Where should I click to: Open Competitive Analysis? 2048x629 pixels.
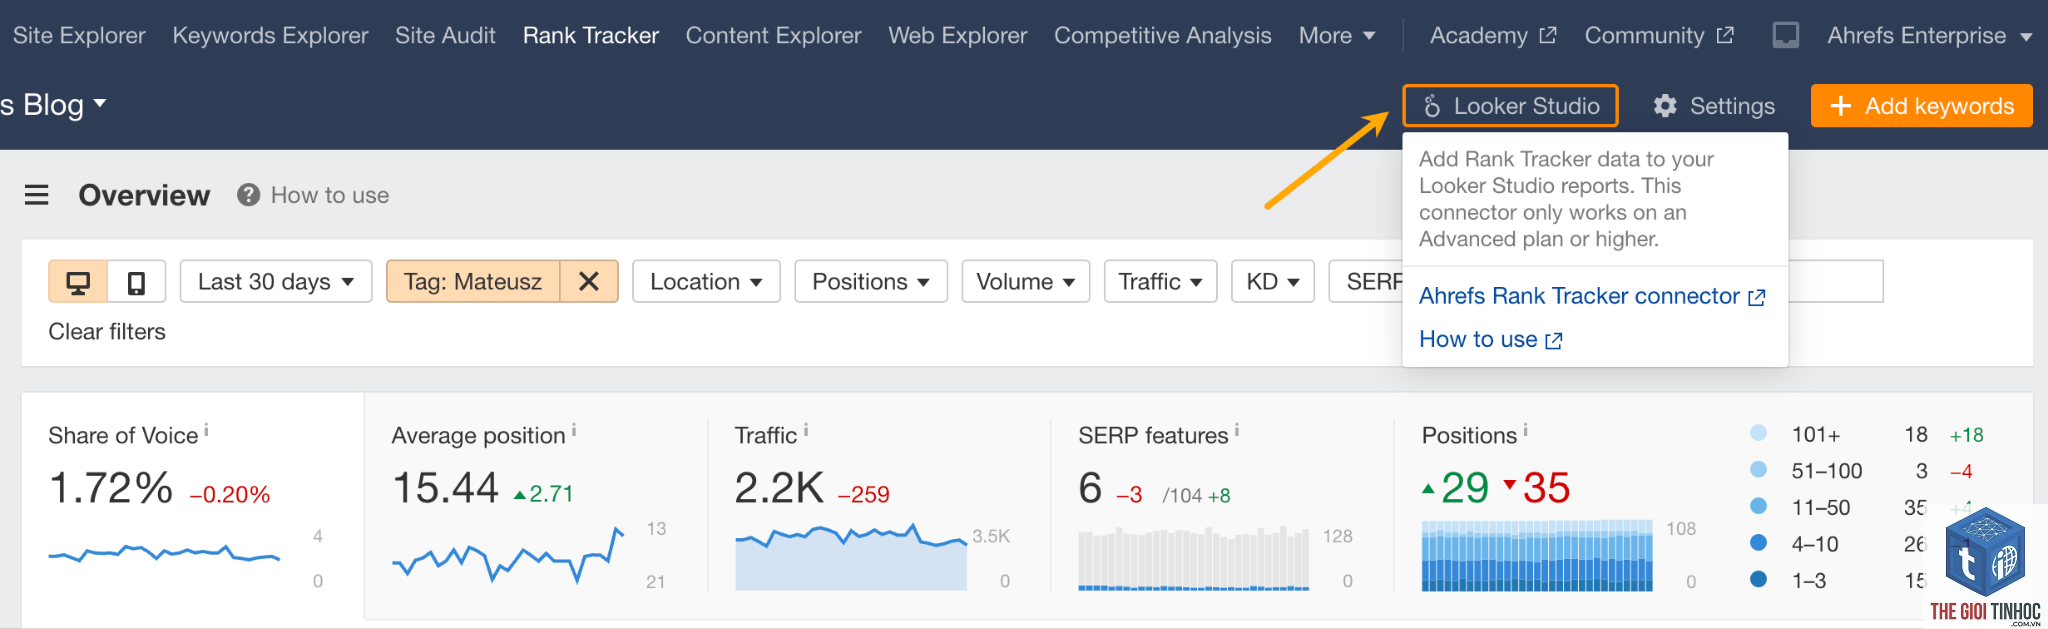[x=1162, y=35]
